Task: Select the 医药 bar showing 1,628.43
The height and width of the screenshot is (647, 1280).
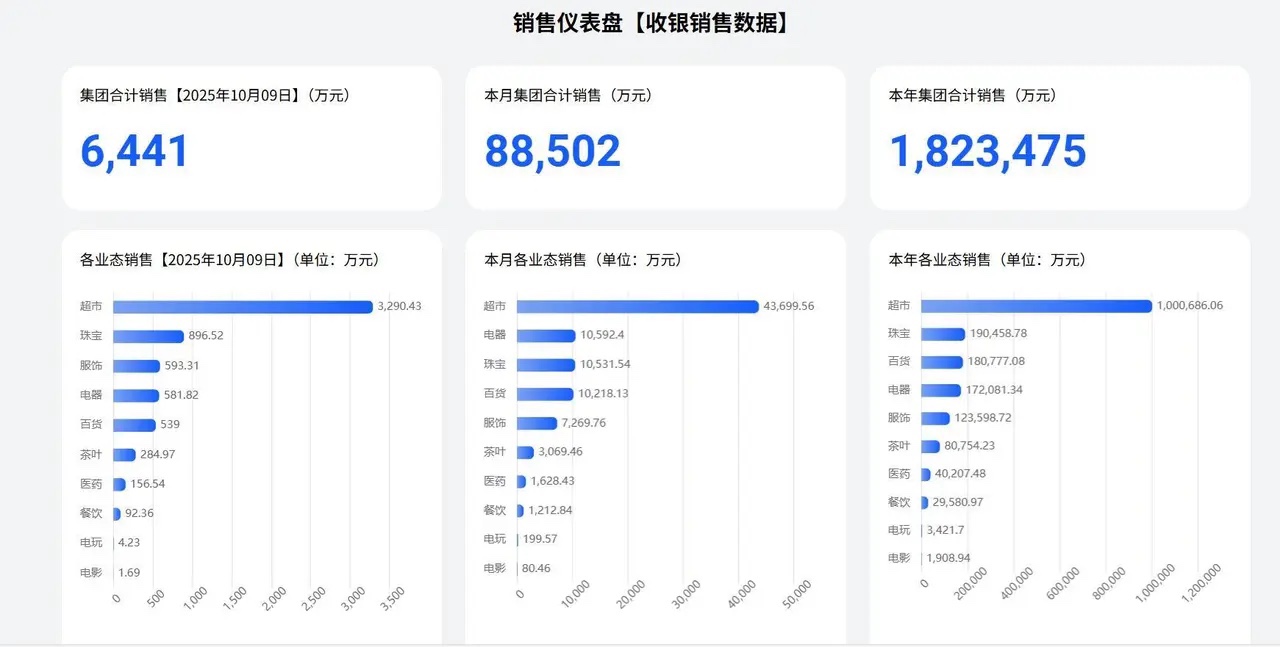Action: click(521, 481)
